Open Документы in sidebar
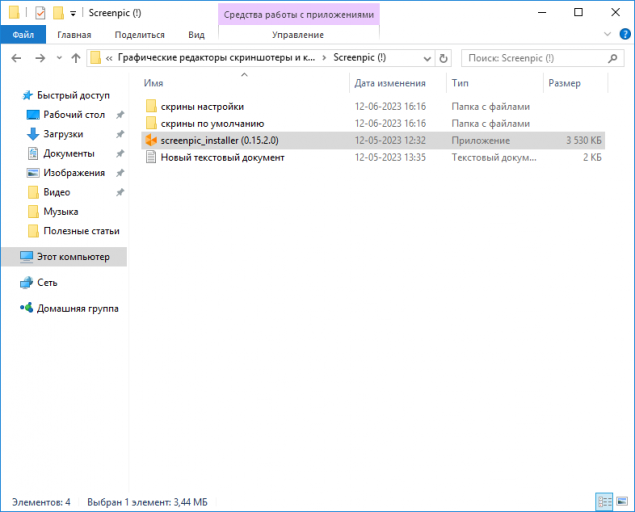 pos(69,154)
